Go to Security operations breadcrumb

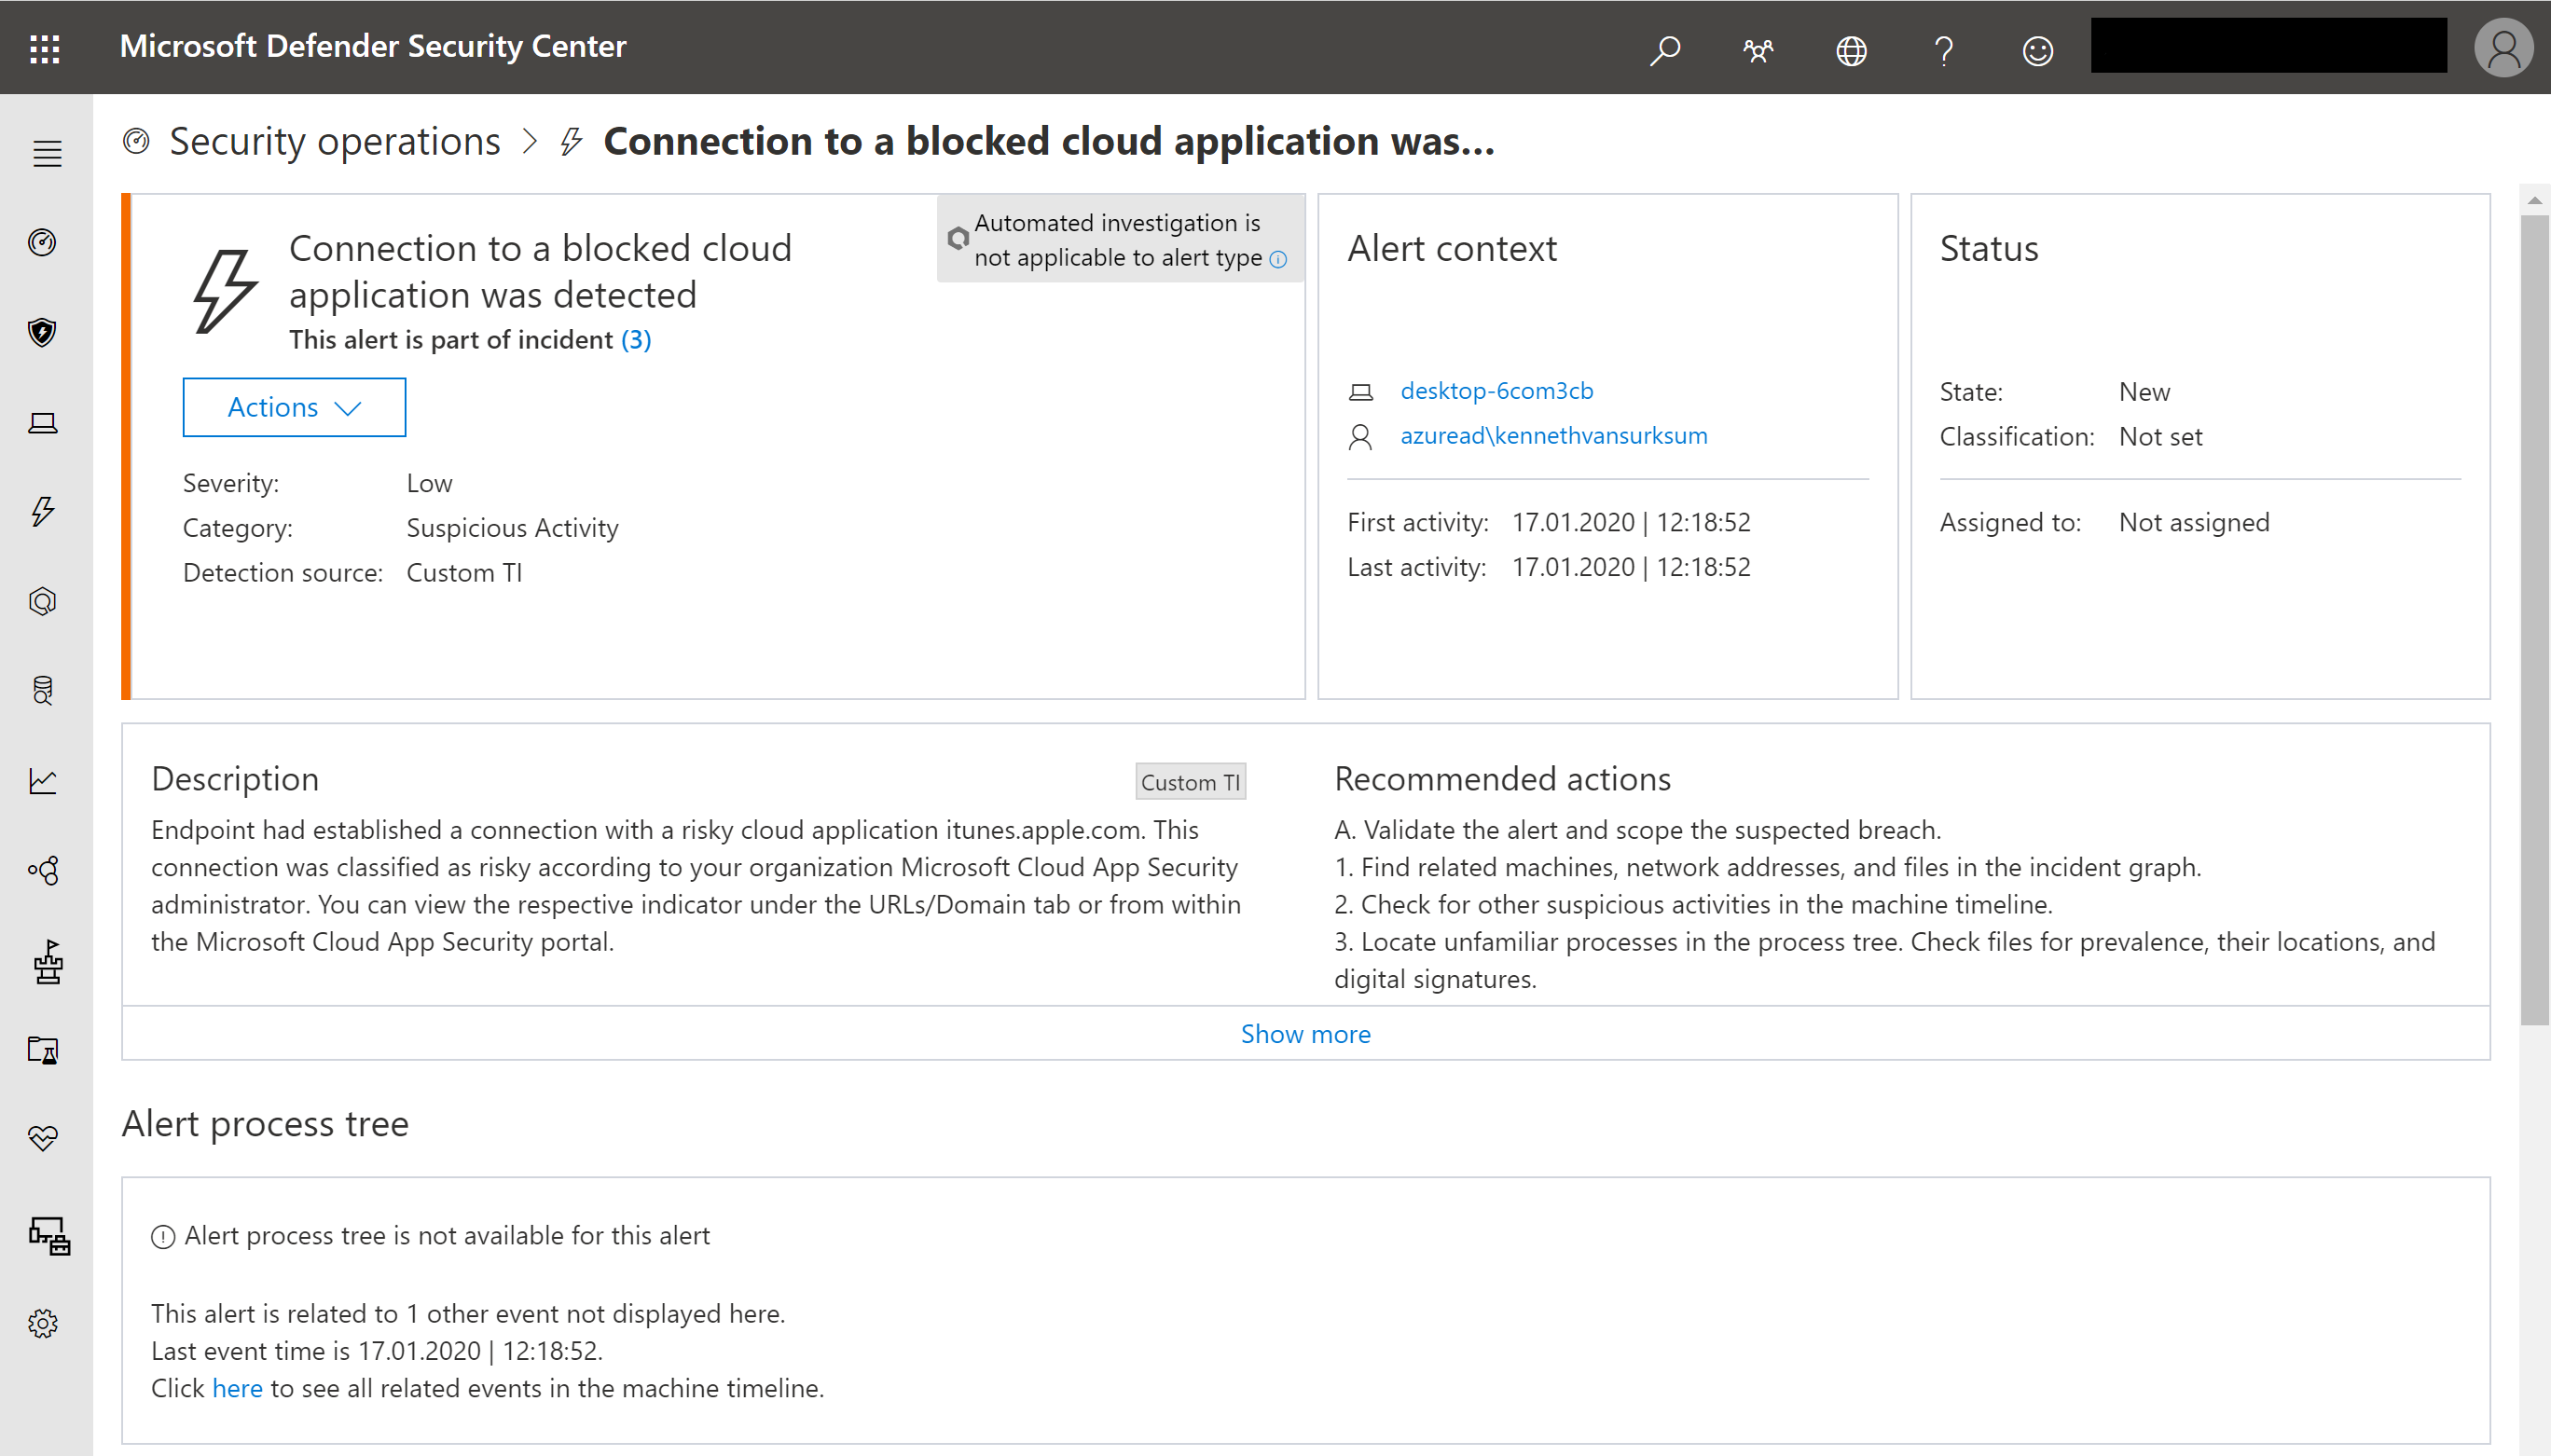pyautogui.click(x=335, y=141)
